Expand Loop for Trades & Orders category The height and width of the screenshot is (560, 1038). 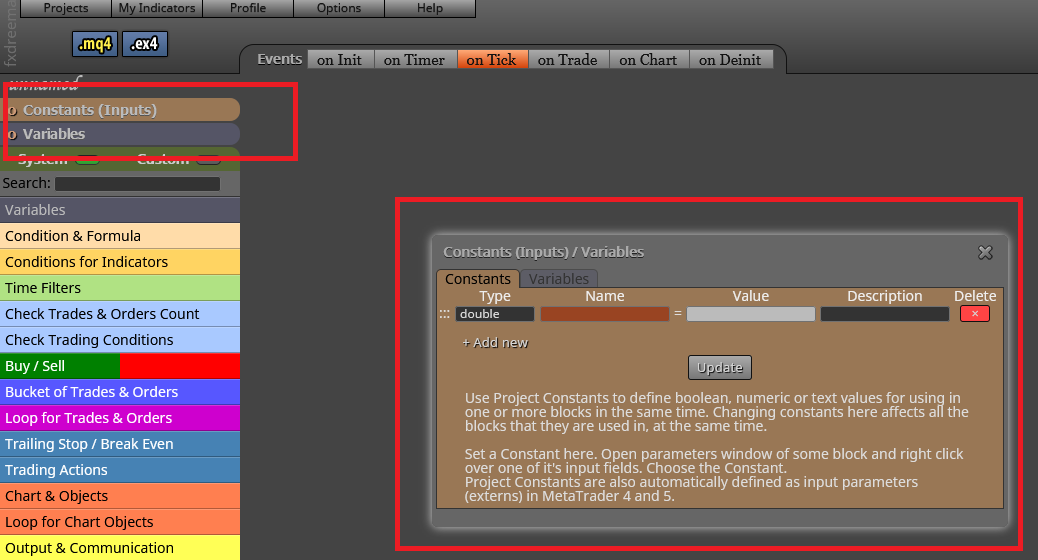120,418
